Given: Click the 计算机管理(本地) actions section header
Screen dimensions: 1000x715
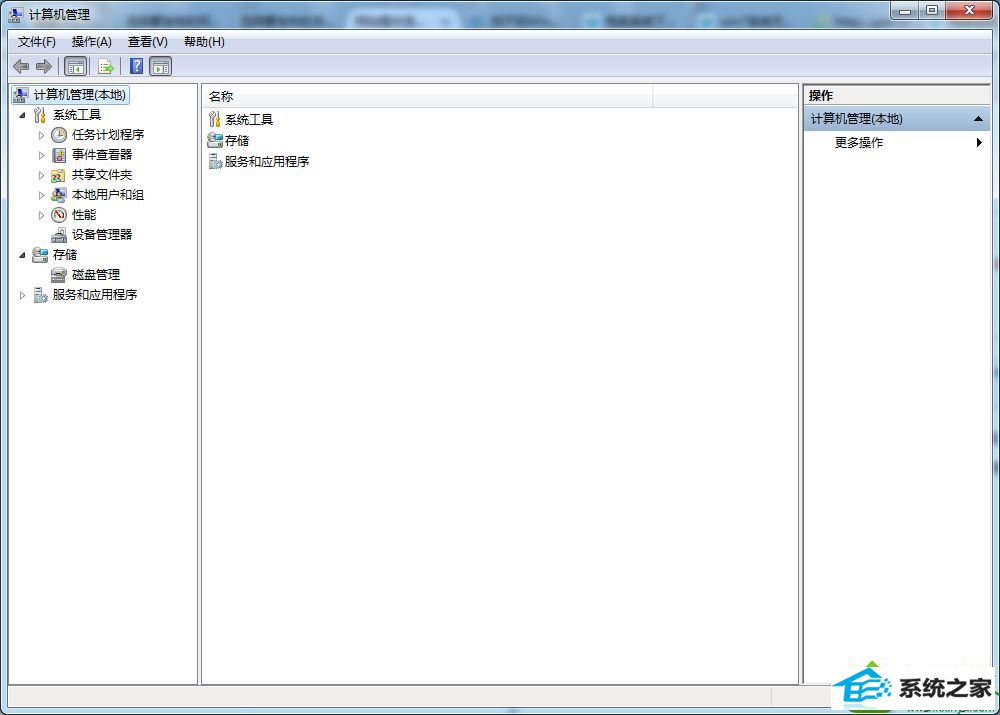Looking at the screenshot, I should 896,119.
